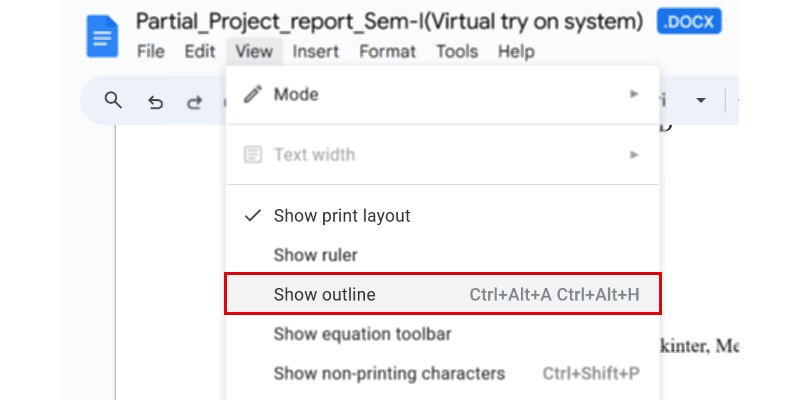Open the Format menu

[387, 51]
